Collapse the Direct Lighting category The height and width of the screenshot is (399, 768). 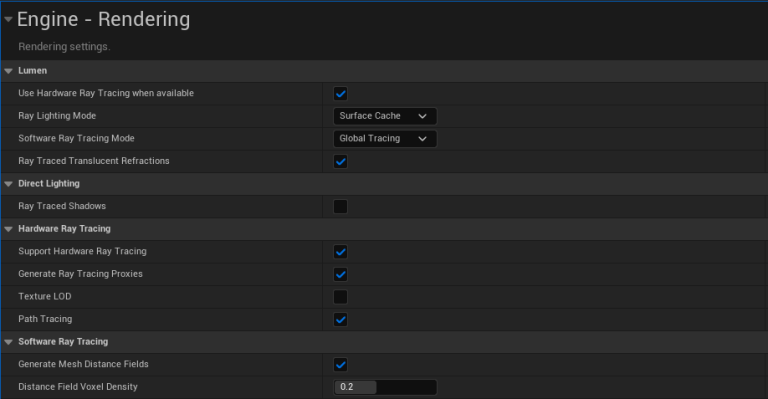pyautogui.click(x=8, y=184)
